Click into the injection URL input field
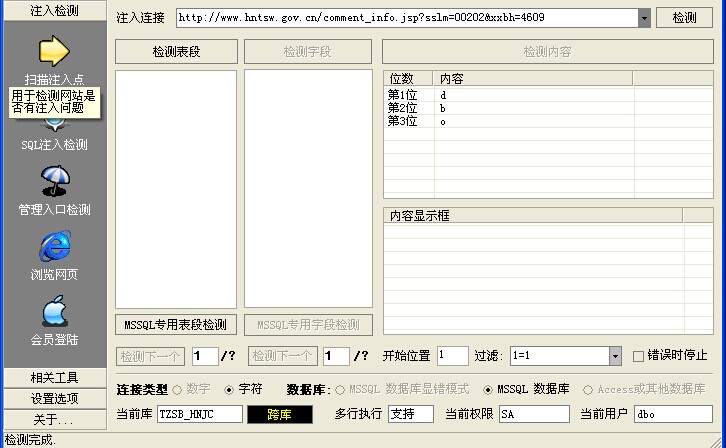726x448 pixels. [407, 18]
